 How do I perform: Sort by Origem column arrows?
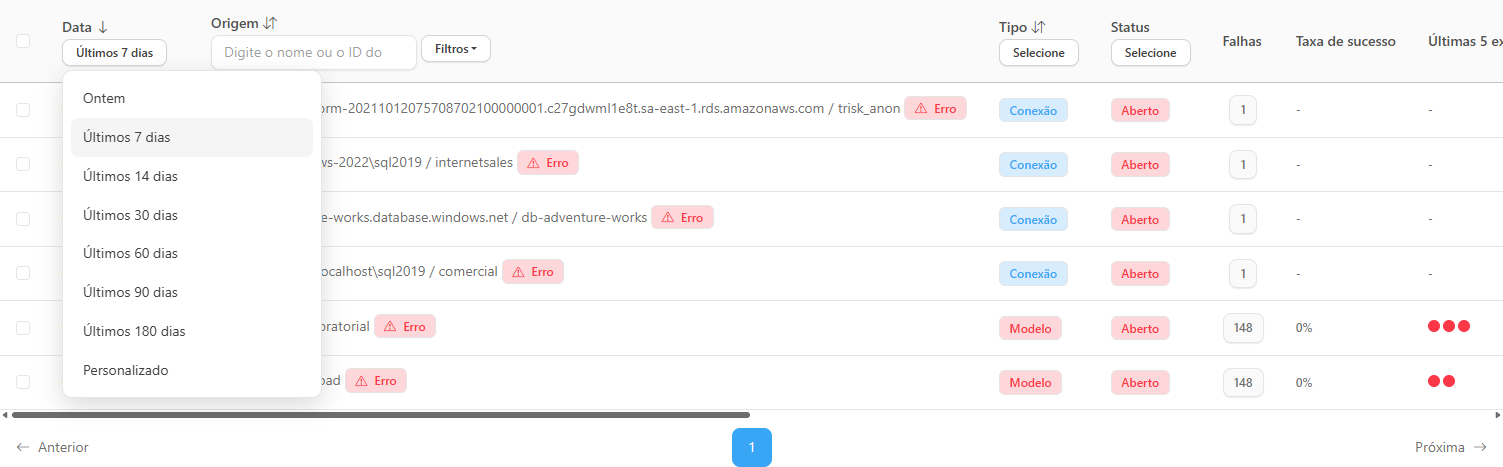tap(270, 22)
